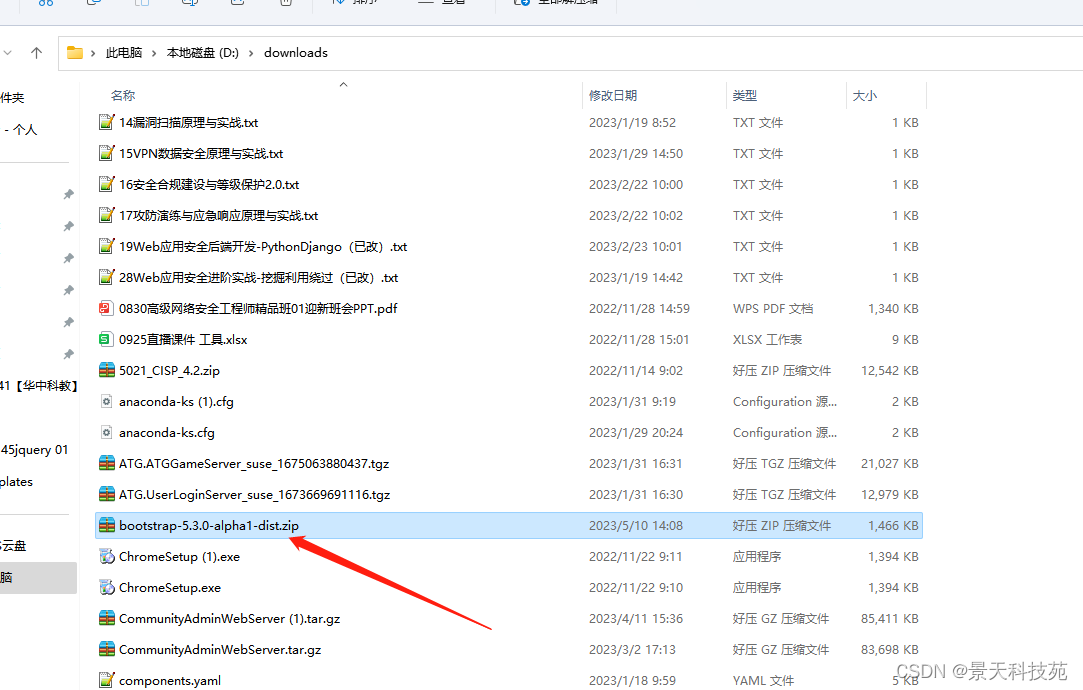
Task: Select the icon of 14漏洞扫描原理与实战.txt
Action: point(106,122)
